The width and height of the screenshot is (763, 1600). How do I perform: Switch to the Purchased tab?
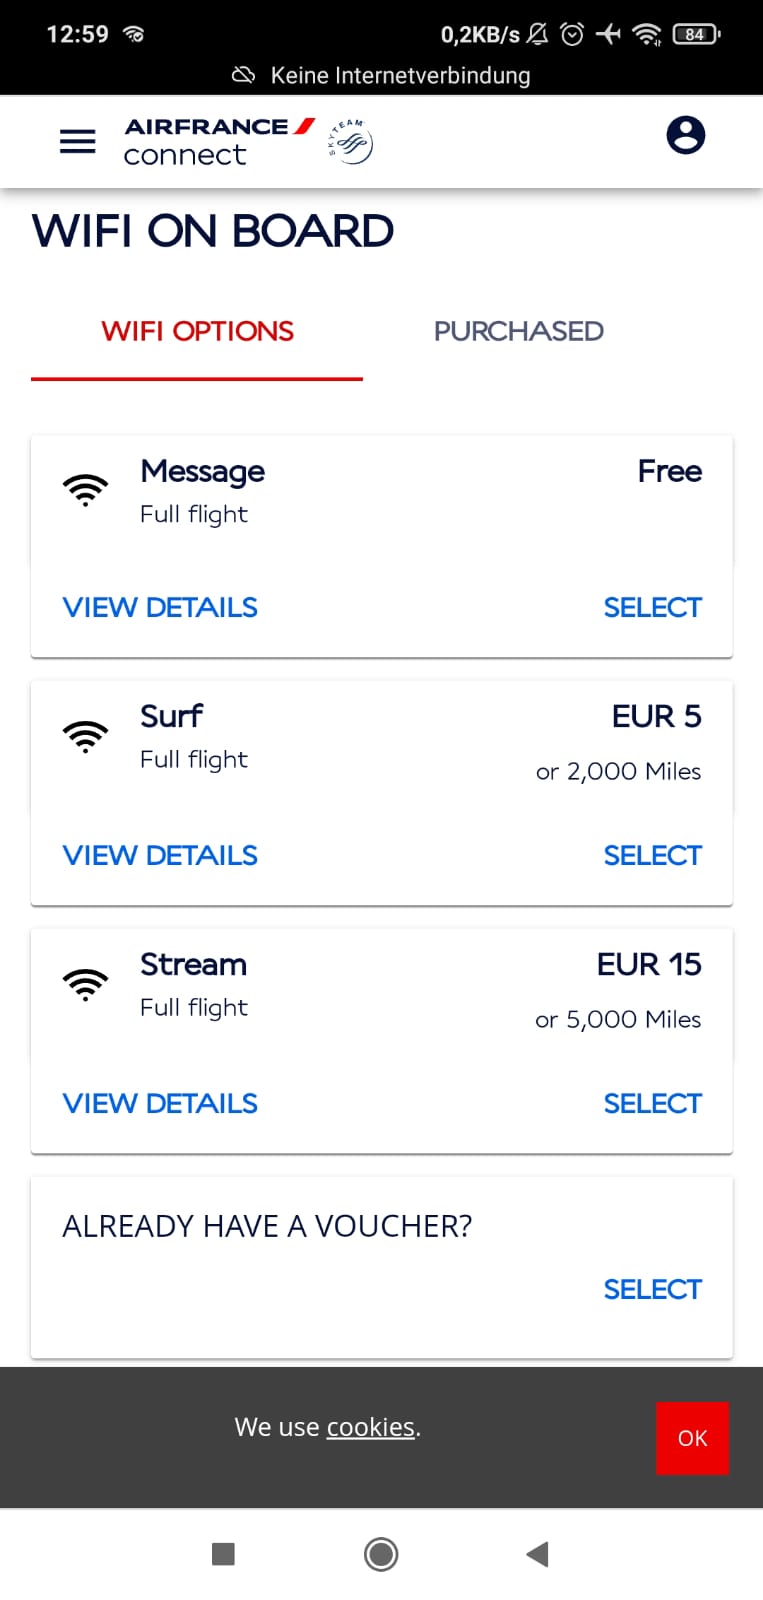point(518,331)
